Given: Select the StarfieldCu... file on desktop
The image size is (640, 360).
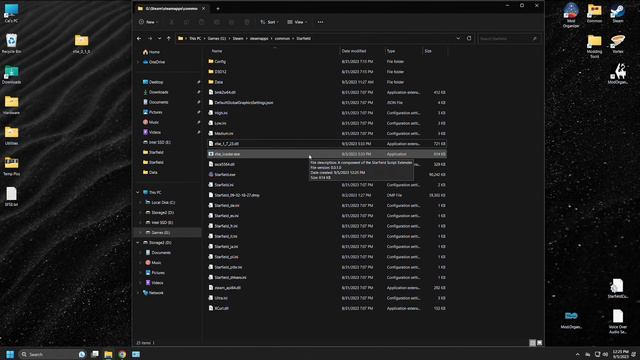Looking at the screenshot, I should coord(618,288).
